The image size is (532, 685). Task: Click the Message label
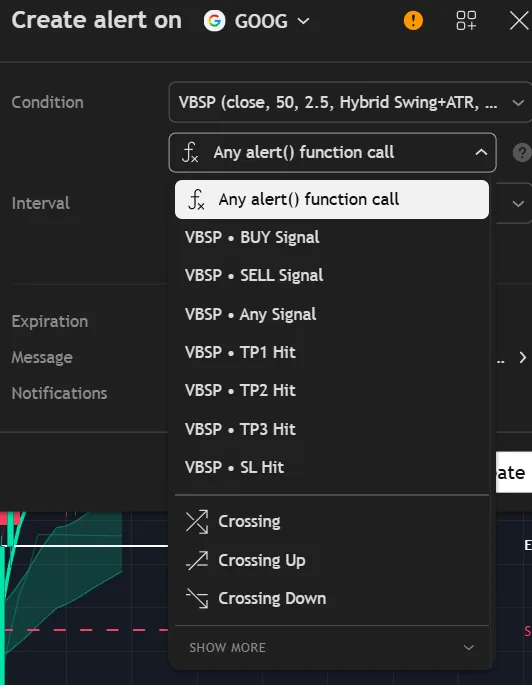click(42, 357)
